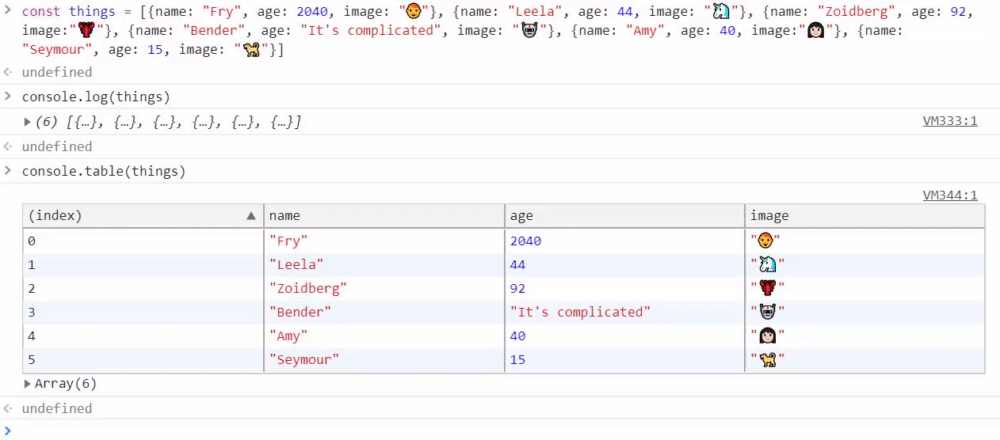The image size is (1000, 440).
Task: Click the unicorn emoji in Leela's table row
Action: (x=766, y=265)
